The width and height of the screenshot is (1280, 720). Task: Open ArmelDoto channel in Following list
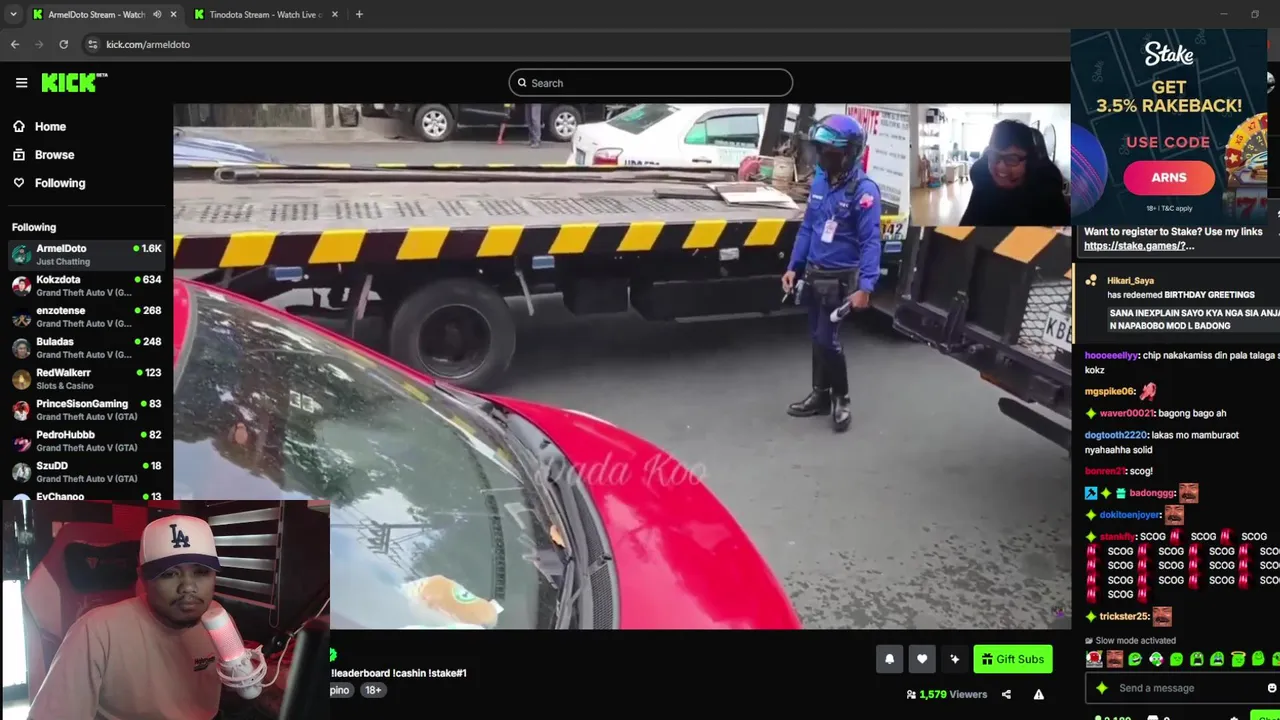(86, 254)
